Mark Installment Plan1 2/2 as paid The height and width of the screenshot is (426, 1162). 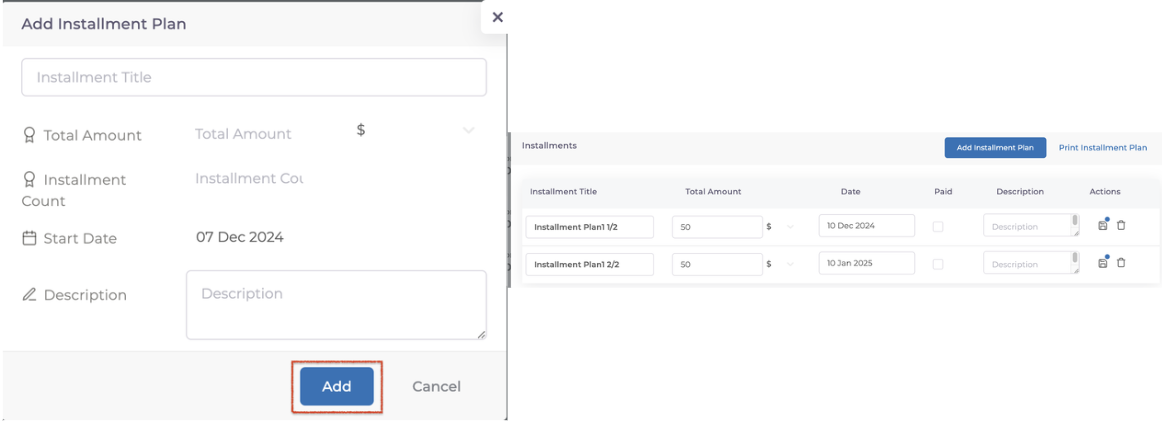[x=937, y=264]
